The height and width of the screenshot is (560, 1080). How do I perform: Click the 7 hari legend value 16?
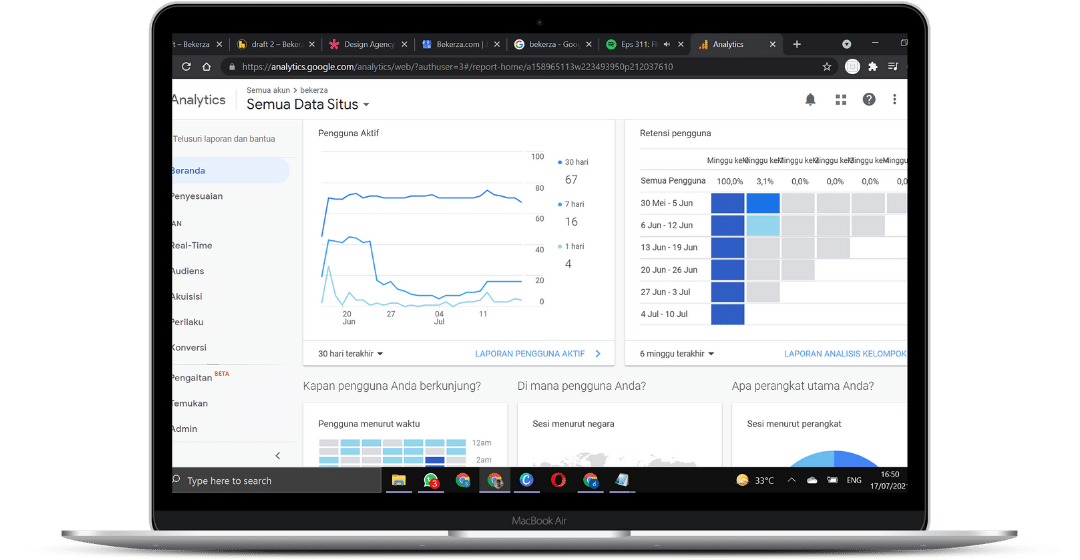pos(571,222)
